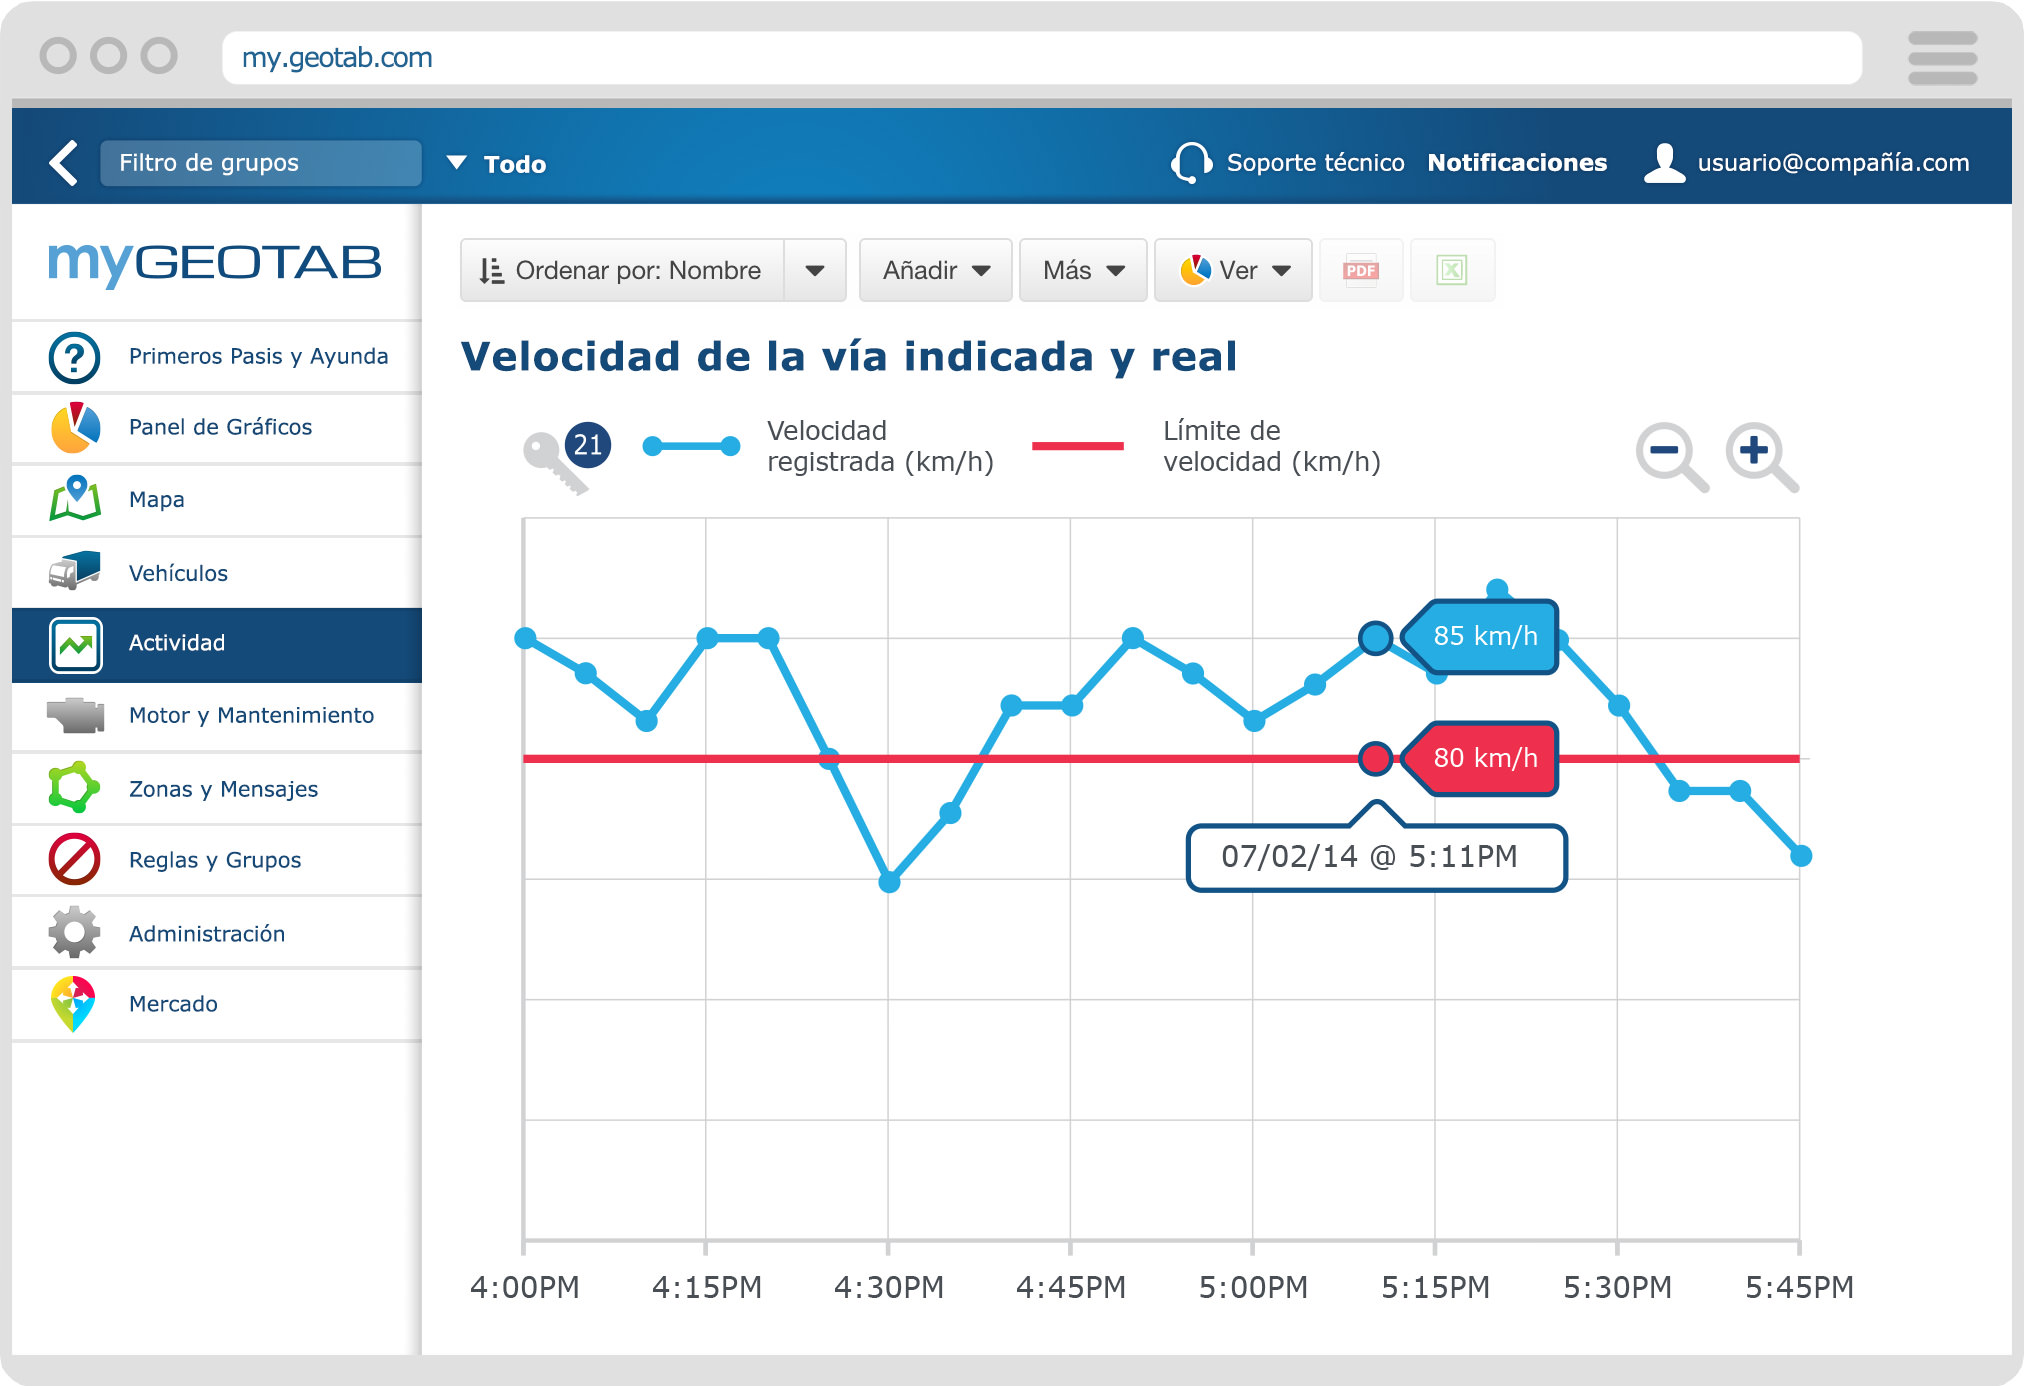Click the 80 km/h tooltip label
This screenshot has height=1386, width=2024.
[x=1480, y=759]
